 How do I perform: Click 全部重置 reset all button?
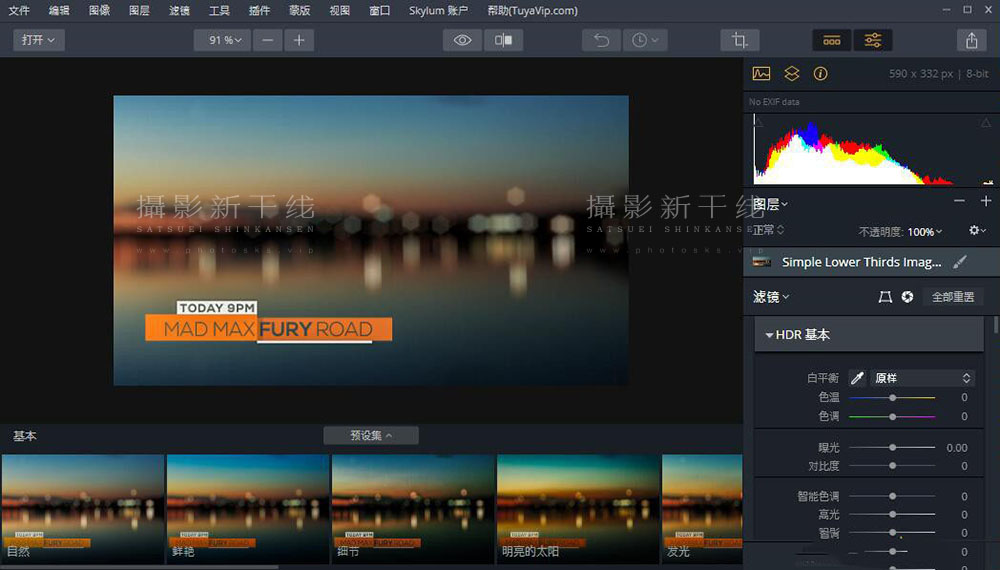tap(953, 297)
